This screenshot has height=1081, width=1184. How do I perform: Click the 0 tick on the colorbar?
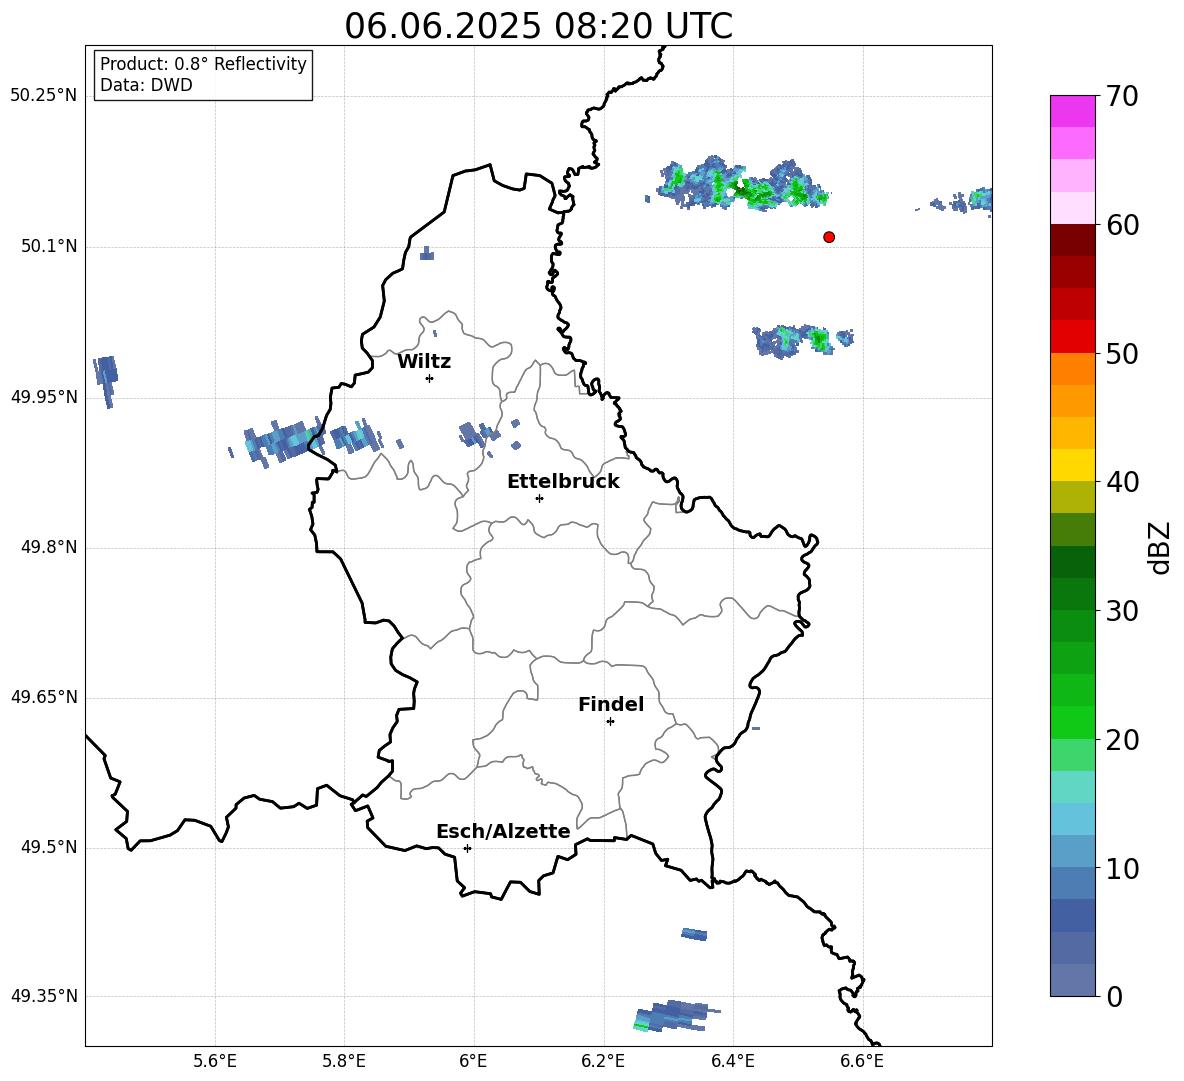click(1114, 996)
